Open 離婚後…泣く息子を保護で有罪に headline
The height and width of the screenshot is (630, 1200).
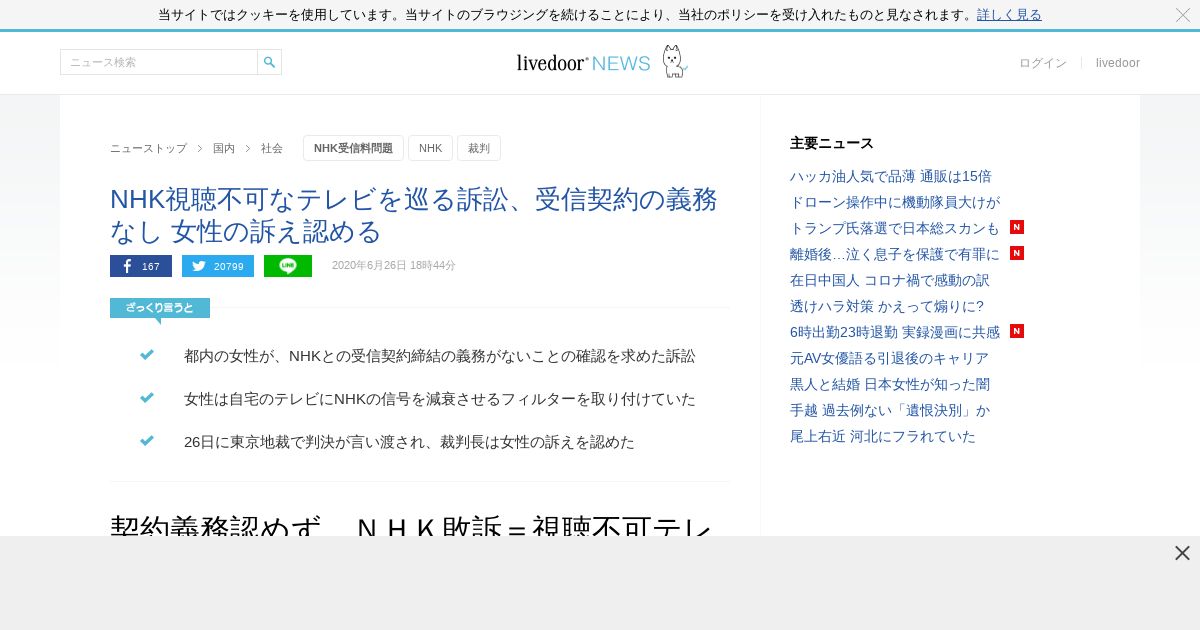pyautogui.click(x=895, y=254)
